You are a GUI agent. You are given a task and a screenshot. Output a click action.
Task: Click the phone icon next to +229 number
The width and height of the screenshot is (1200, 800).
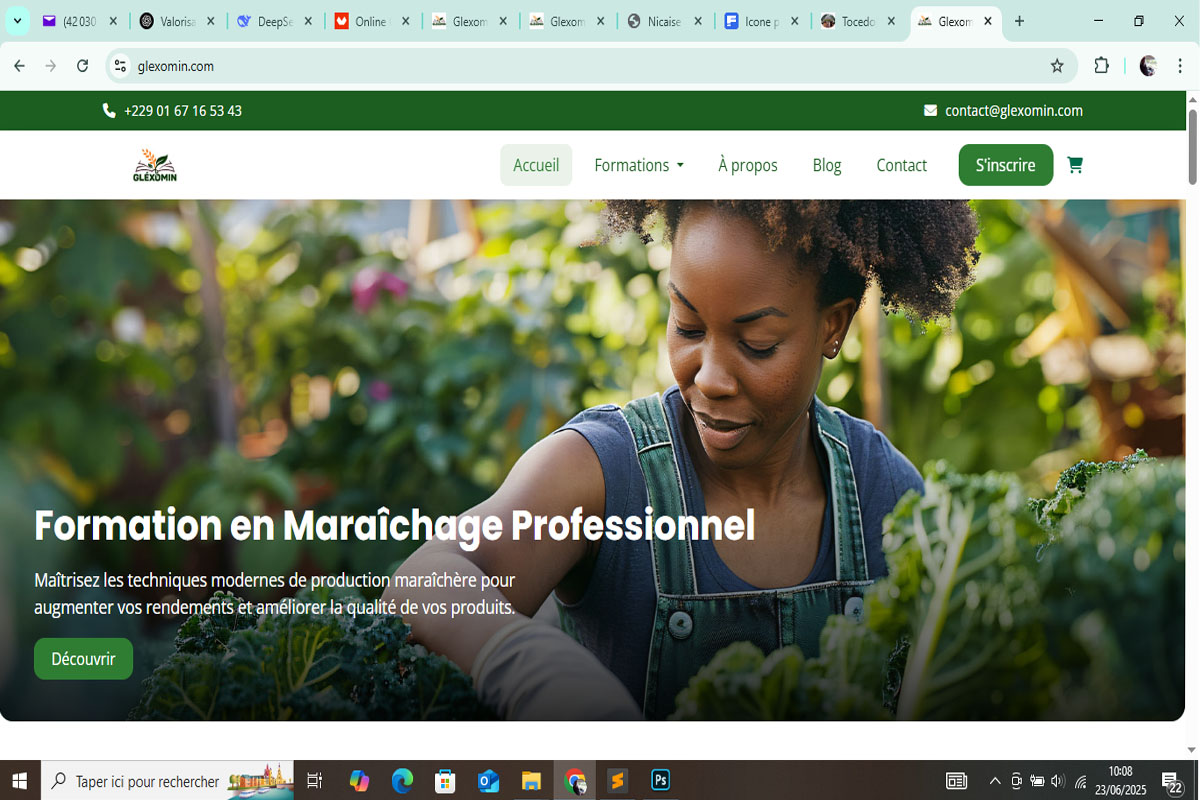coord(108,111)
